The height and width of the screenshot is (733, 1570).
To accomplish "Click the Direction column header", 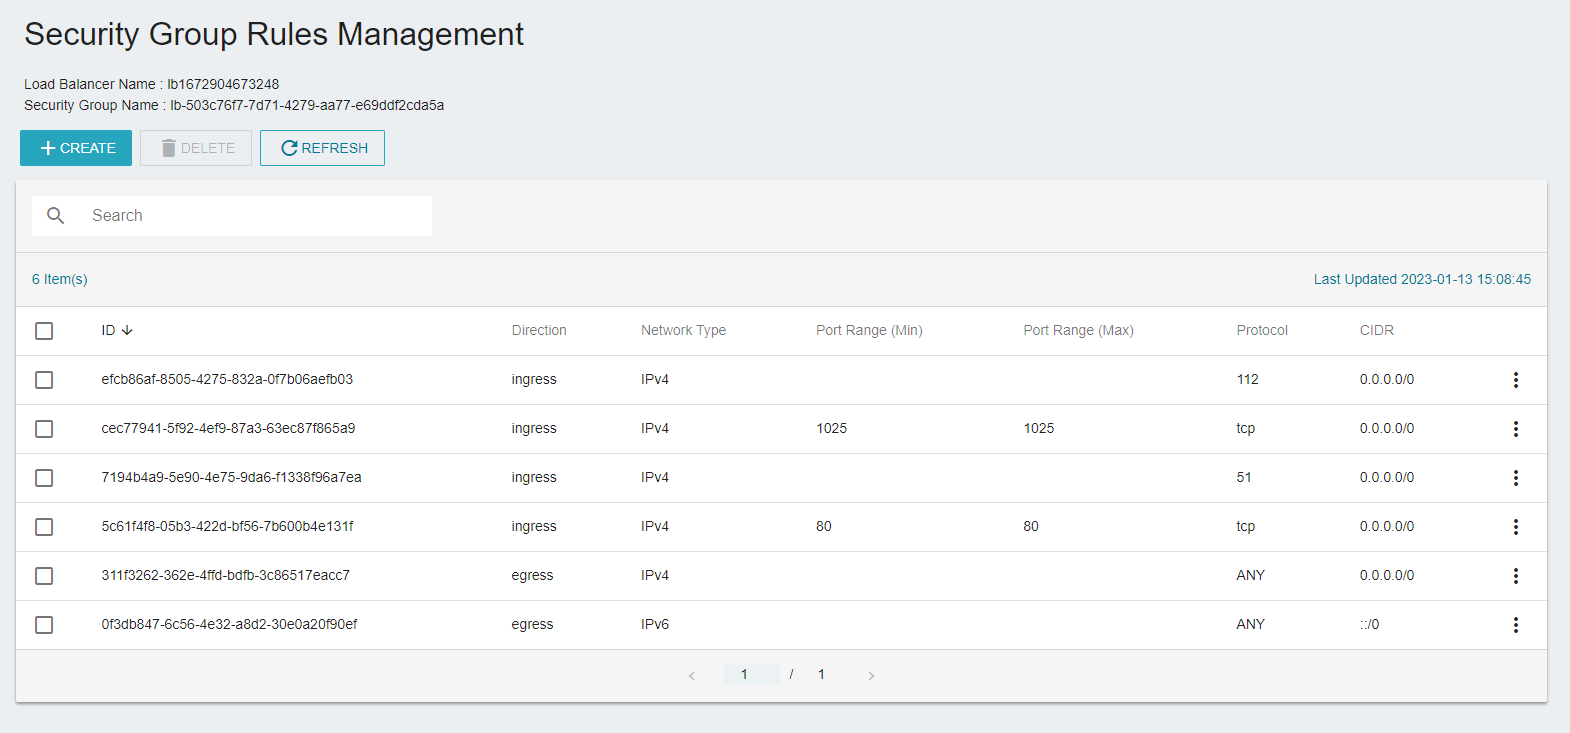I will click(x=539, y=331).
